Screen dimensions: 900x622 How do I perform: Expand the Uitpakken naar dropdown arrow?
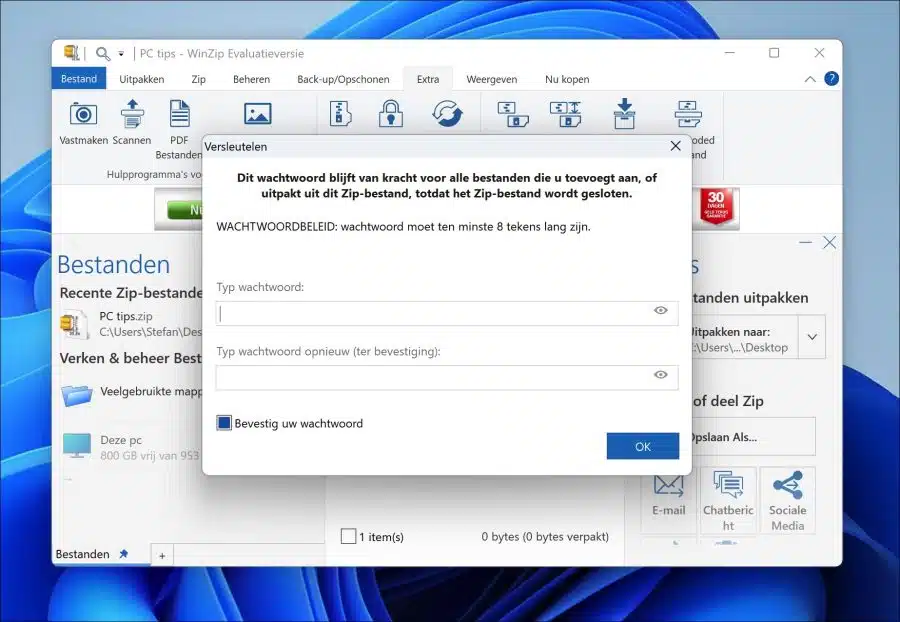coord(812,337)
